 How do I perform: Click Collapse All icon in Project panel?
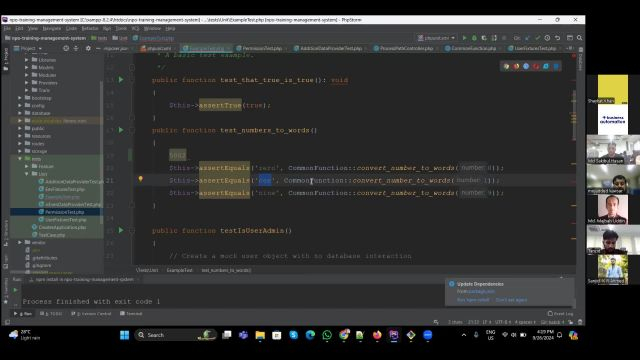(x=76, y=48)
